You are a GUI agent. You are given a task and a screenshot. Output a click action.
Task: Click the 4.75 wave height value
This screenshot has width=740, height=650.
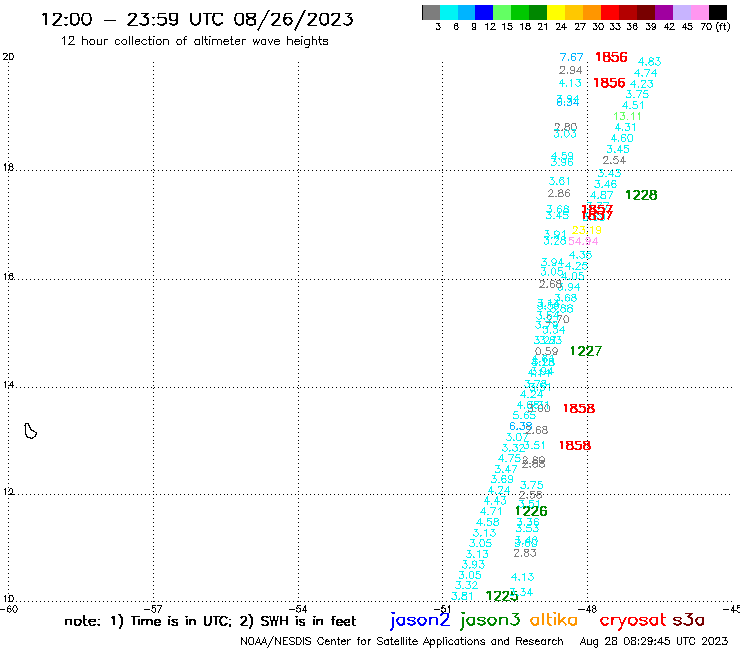pyautogui.click(x=510, y=458)
